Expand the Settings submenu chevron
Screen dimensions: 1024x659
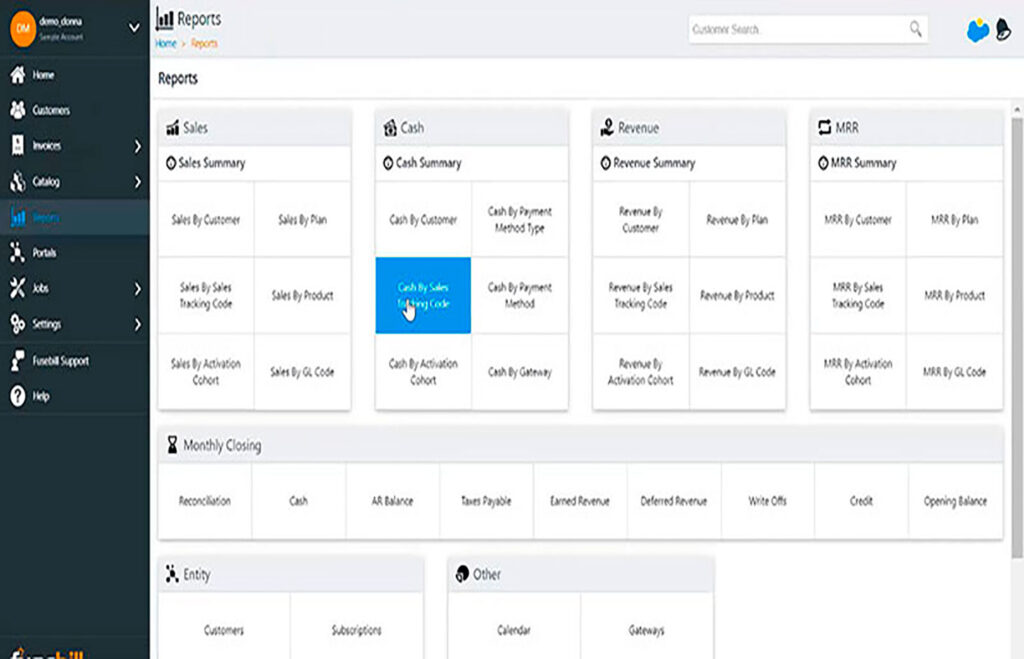click(137, 324)
